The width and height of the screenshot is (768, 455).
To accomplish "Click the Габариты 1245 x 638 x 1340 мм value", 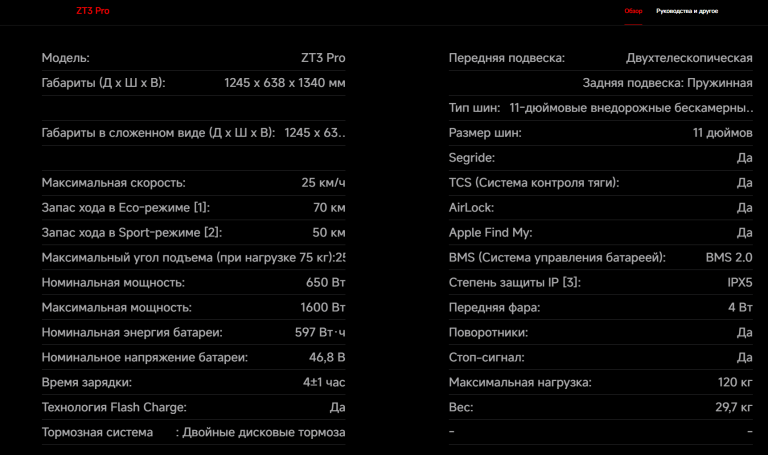I will 285,83.
